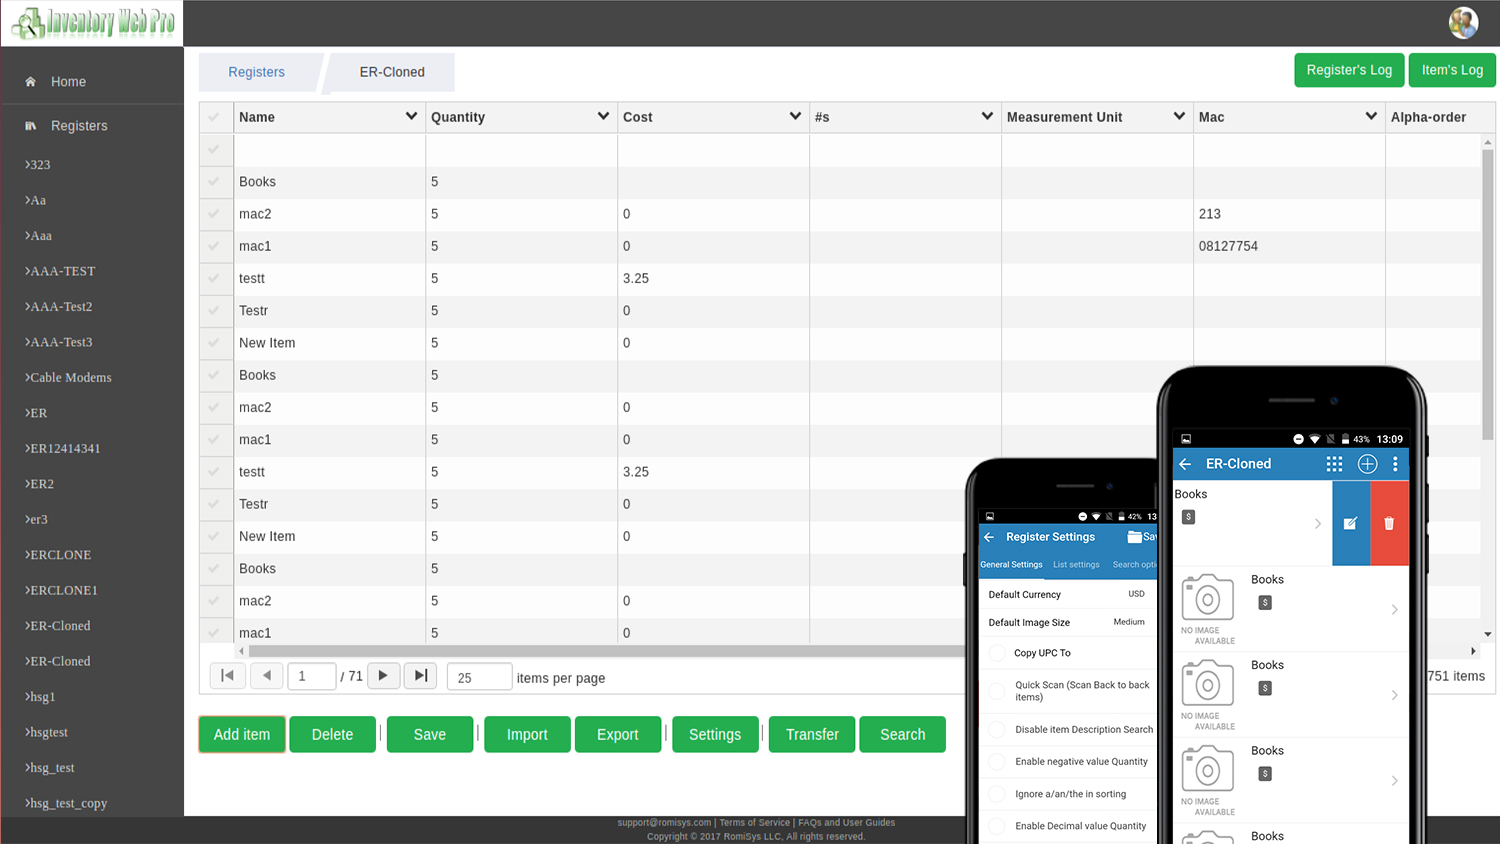Go to the first page of results

227,676
